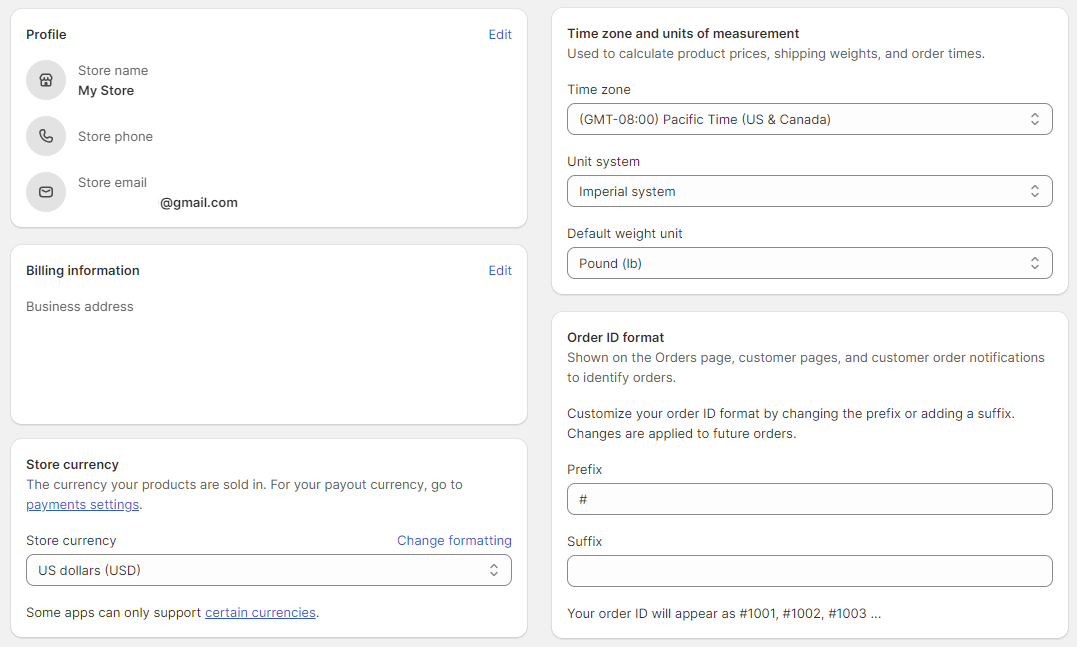This screenshot has height=647, width=1077.
Task: Follow the certain currencies link
Action: 260,613
